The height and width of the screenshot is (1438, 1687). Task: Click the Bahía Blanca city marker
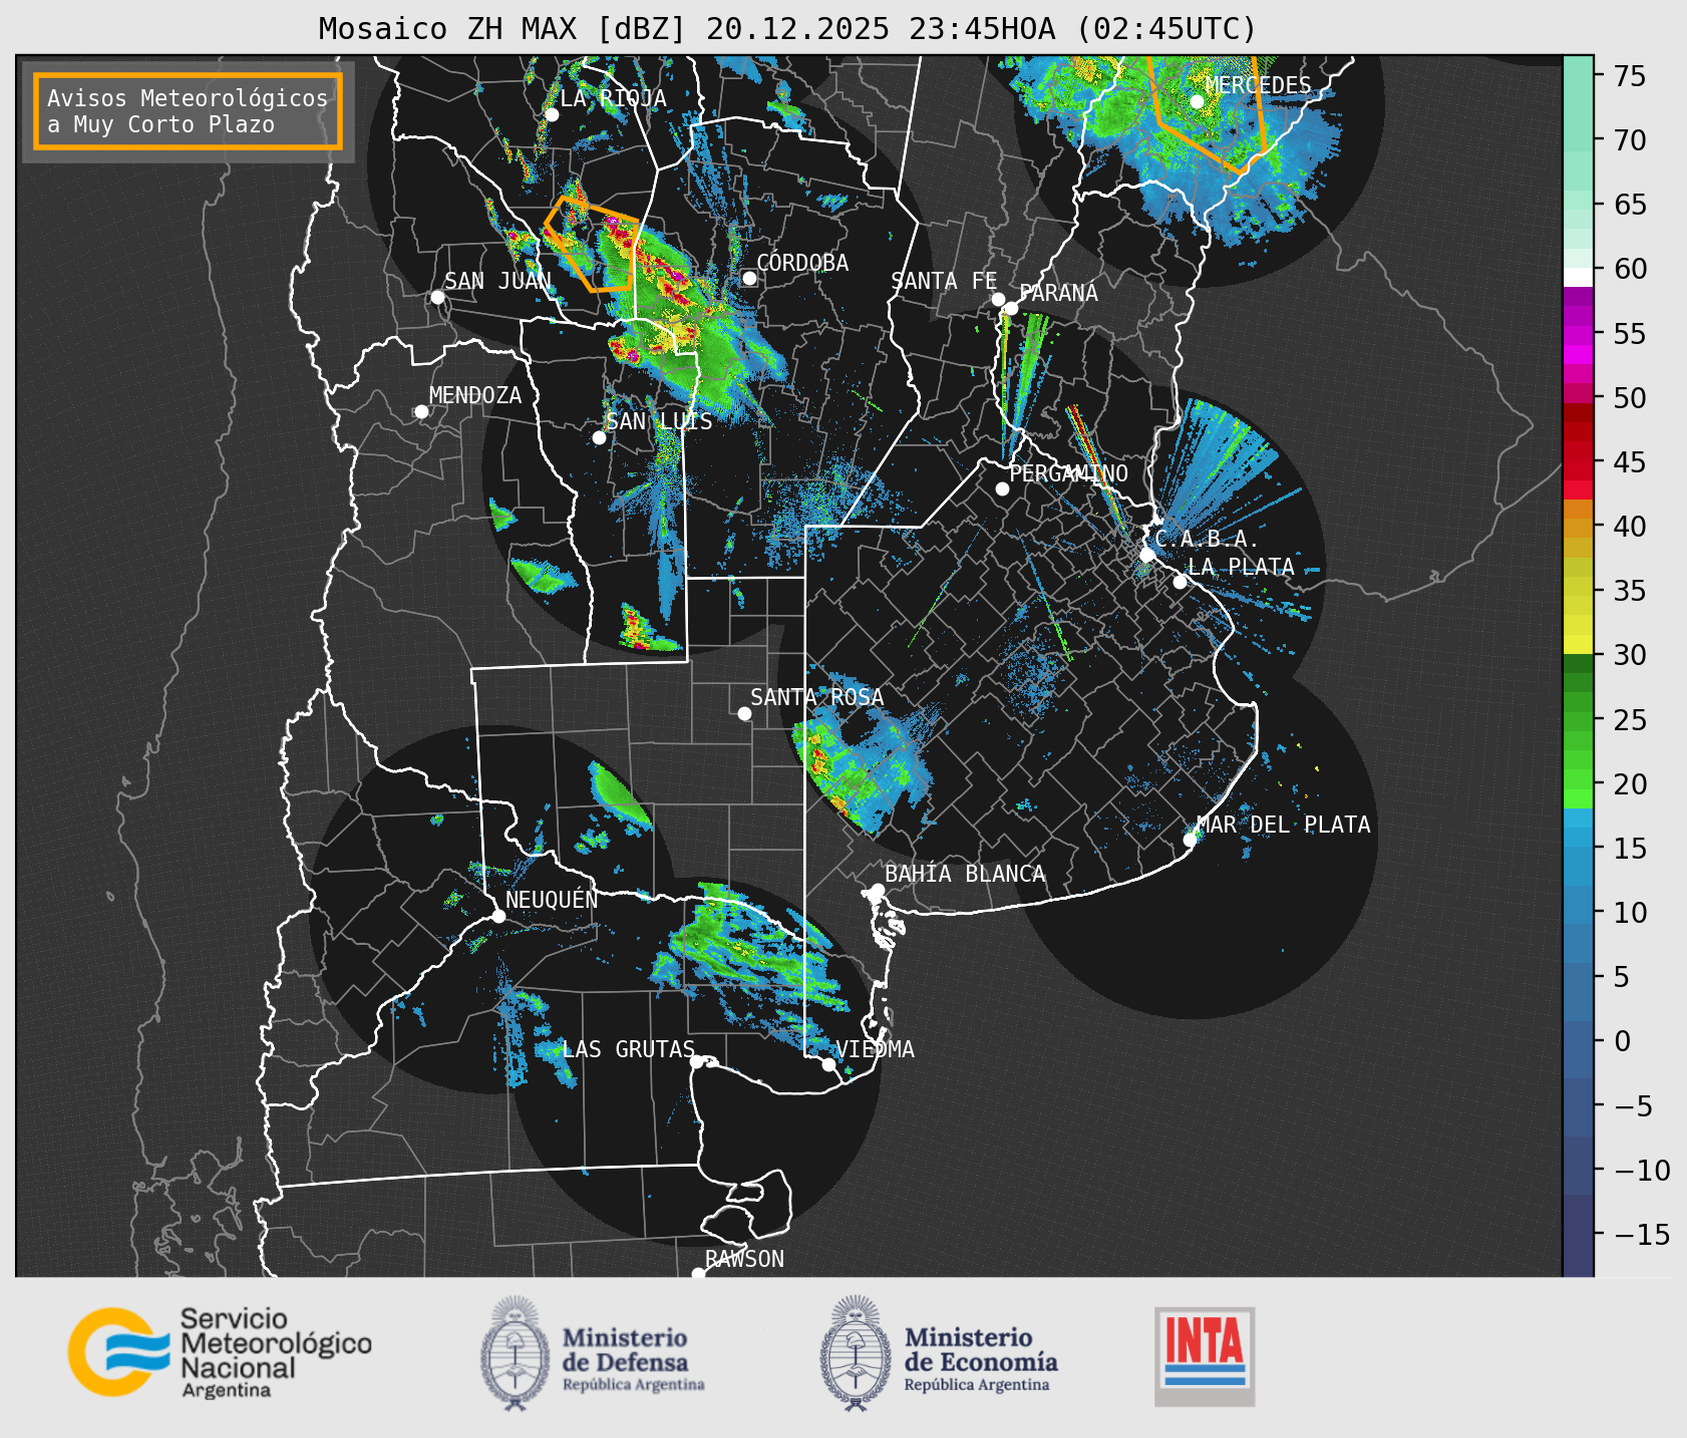click(x=877, y=890)
